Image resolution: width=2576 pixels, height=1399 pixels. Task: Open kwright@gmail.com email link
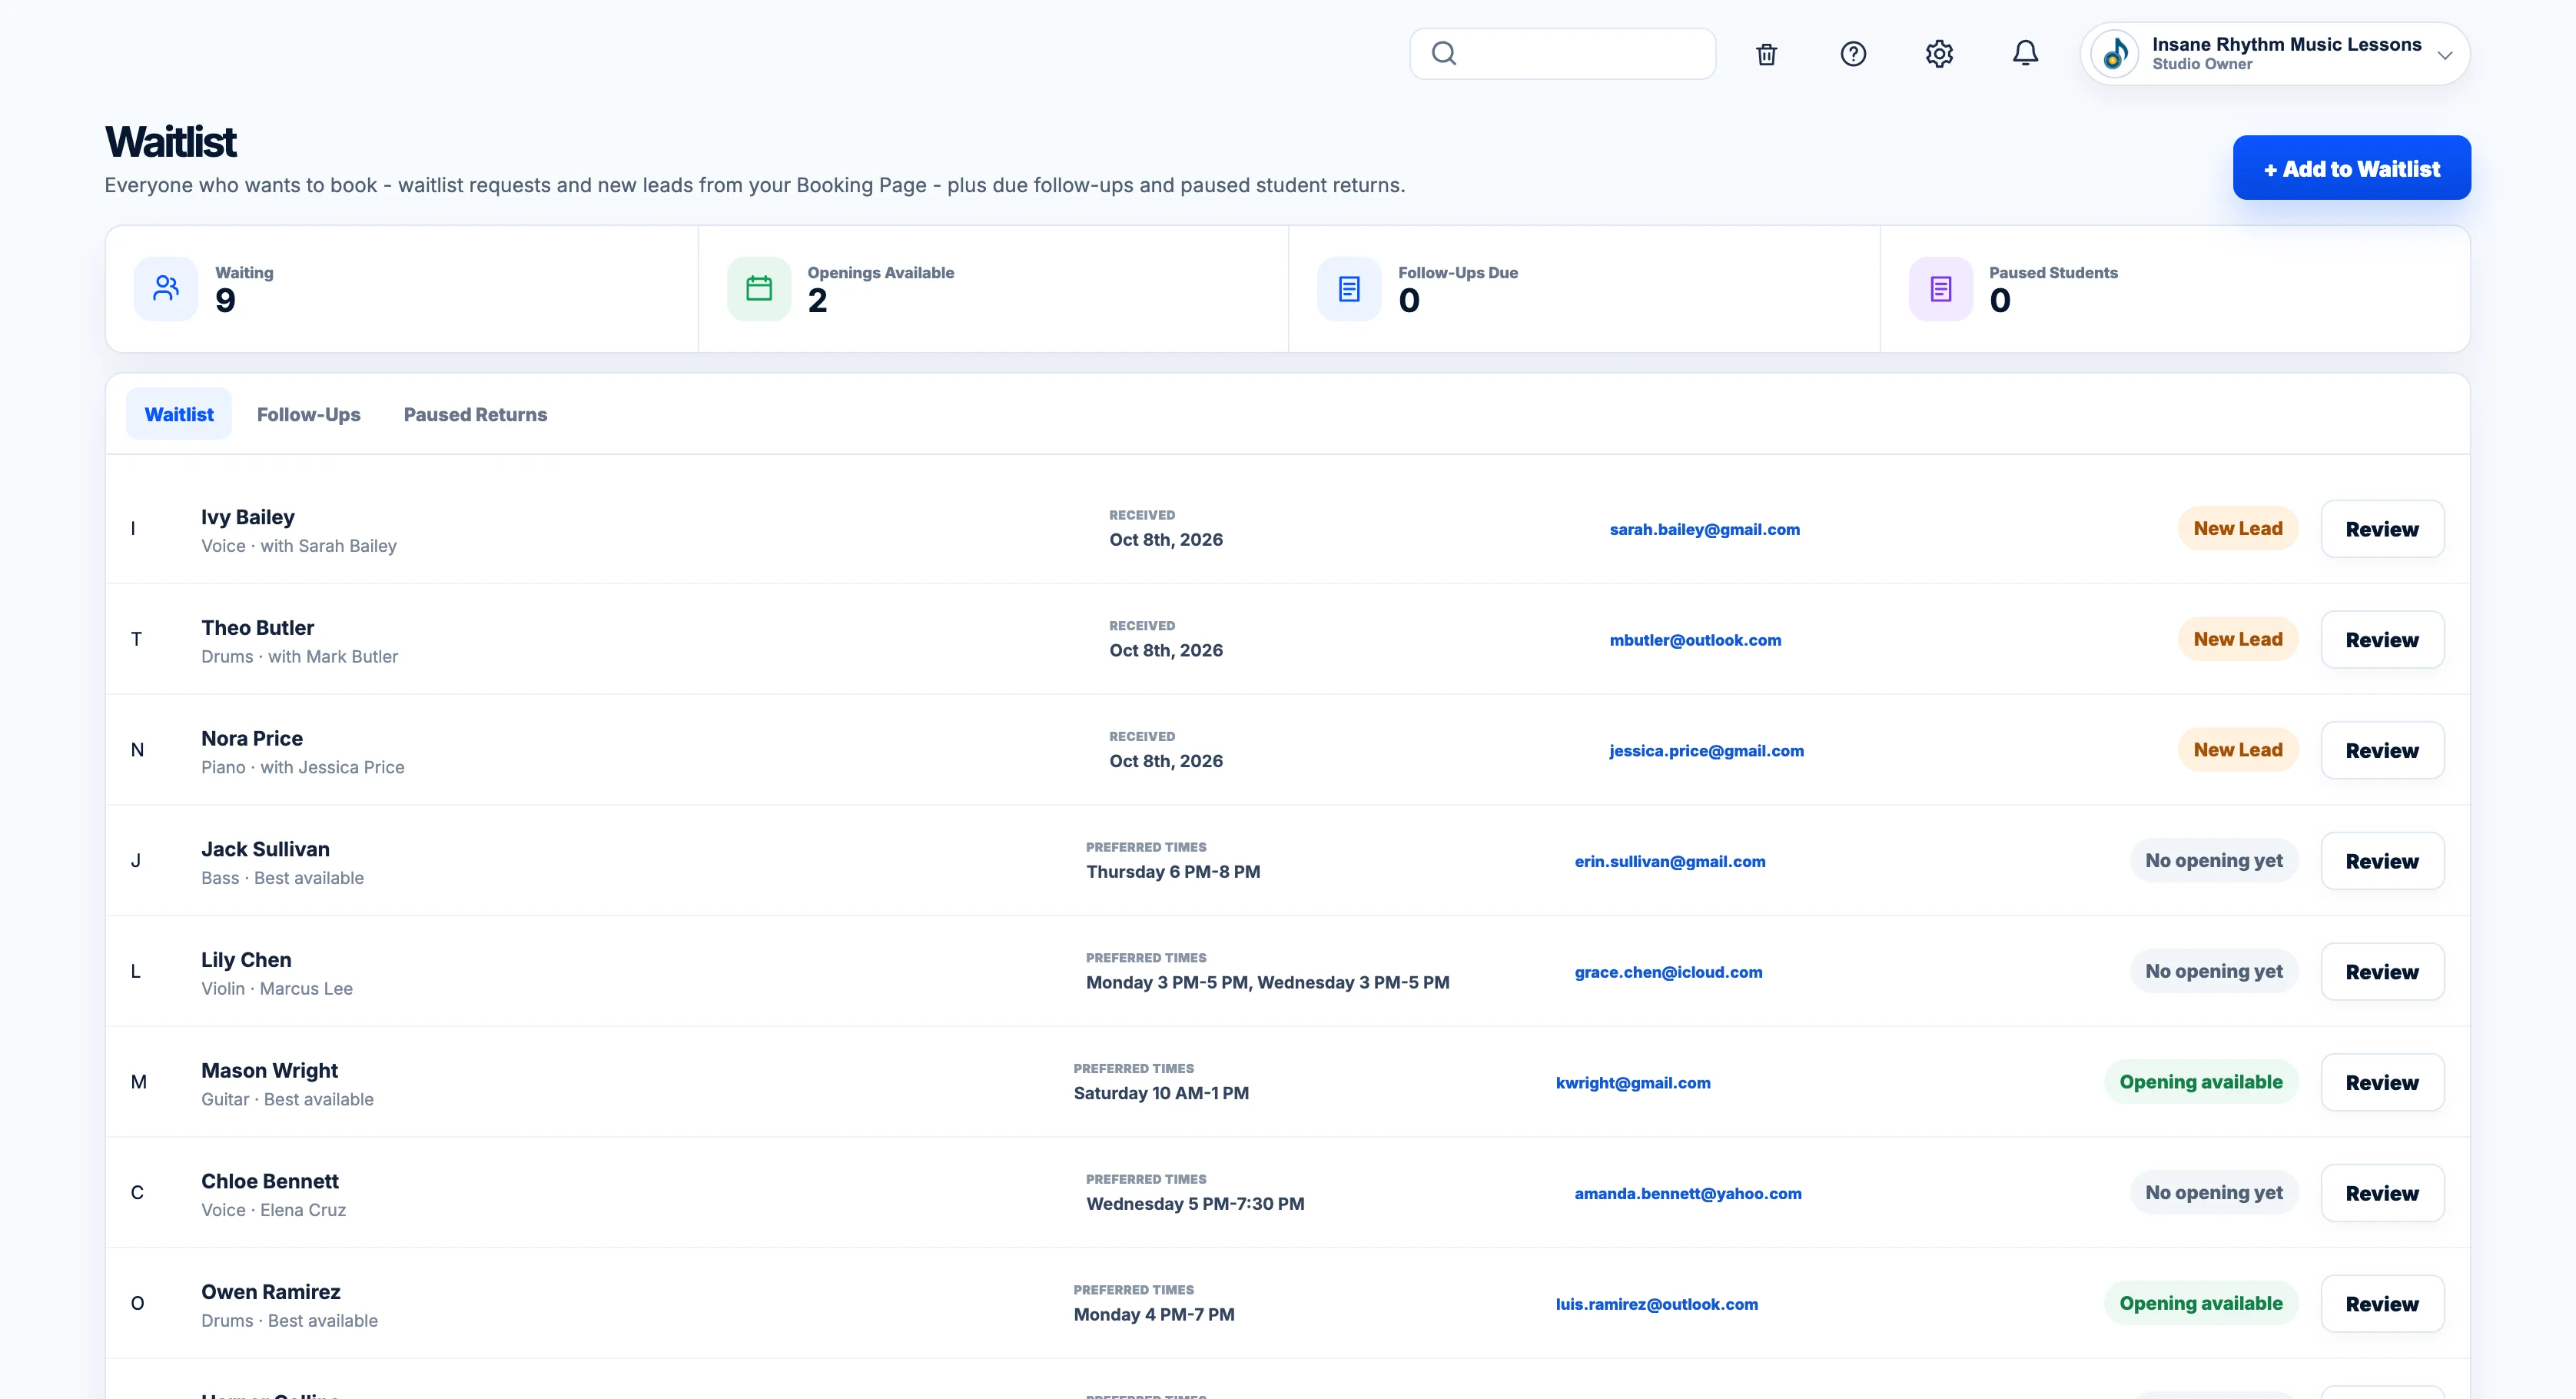tap(1633, 1083)
